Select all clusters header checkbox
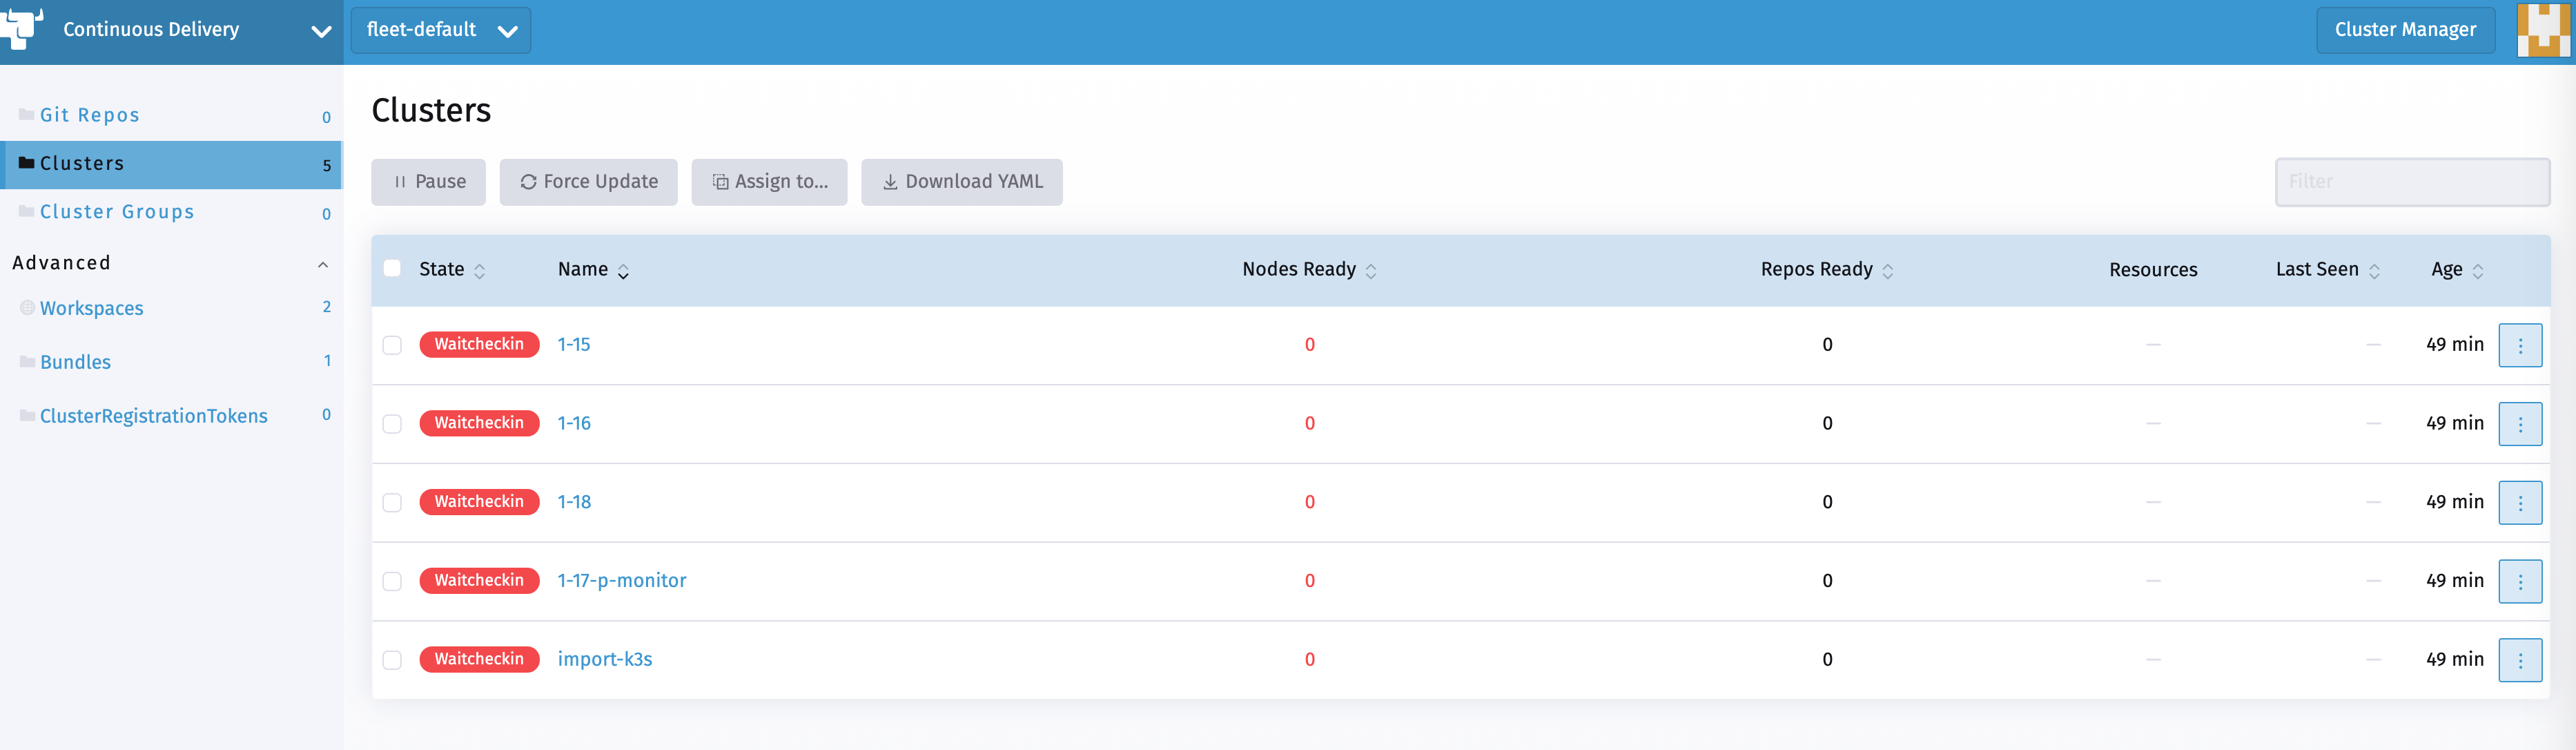The image size is (2576, 750). 392,268
